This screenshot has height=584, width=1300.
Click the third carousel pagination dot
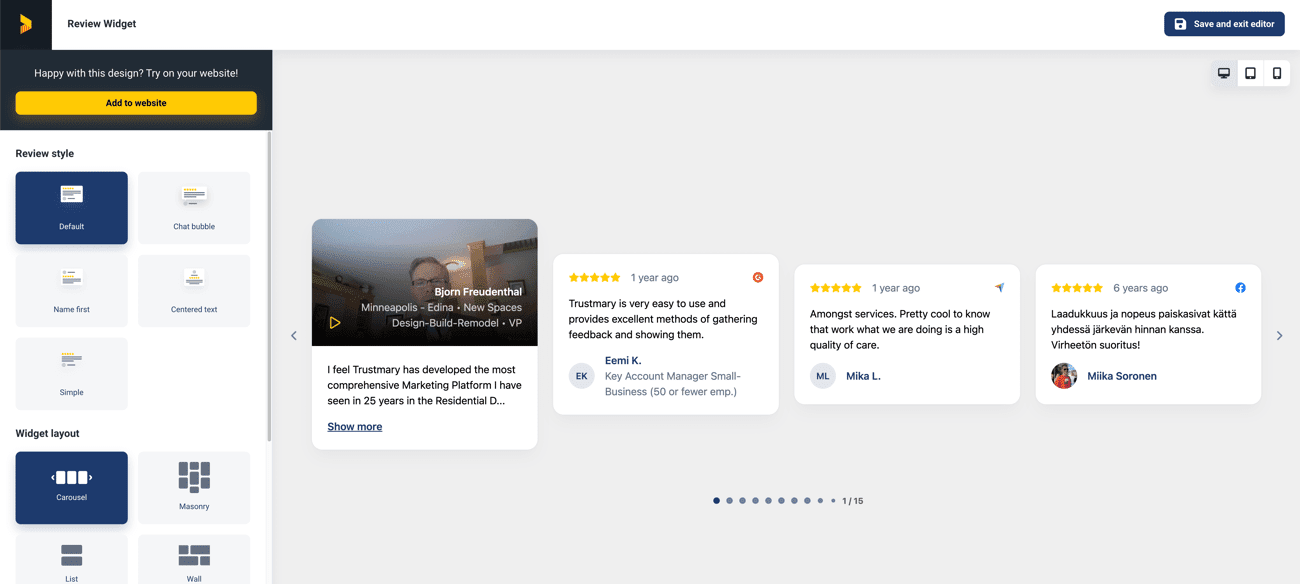[742, 501]
